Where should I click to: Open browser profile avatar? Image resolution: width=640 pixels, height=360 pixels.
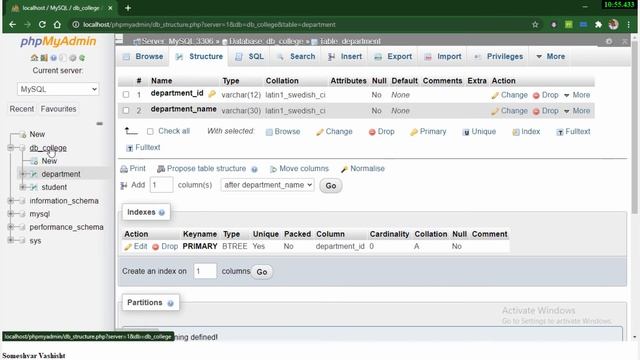613,24
